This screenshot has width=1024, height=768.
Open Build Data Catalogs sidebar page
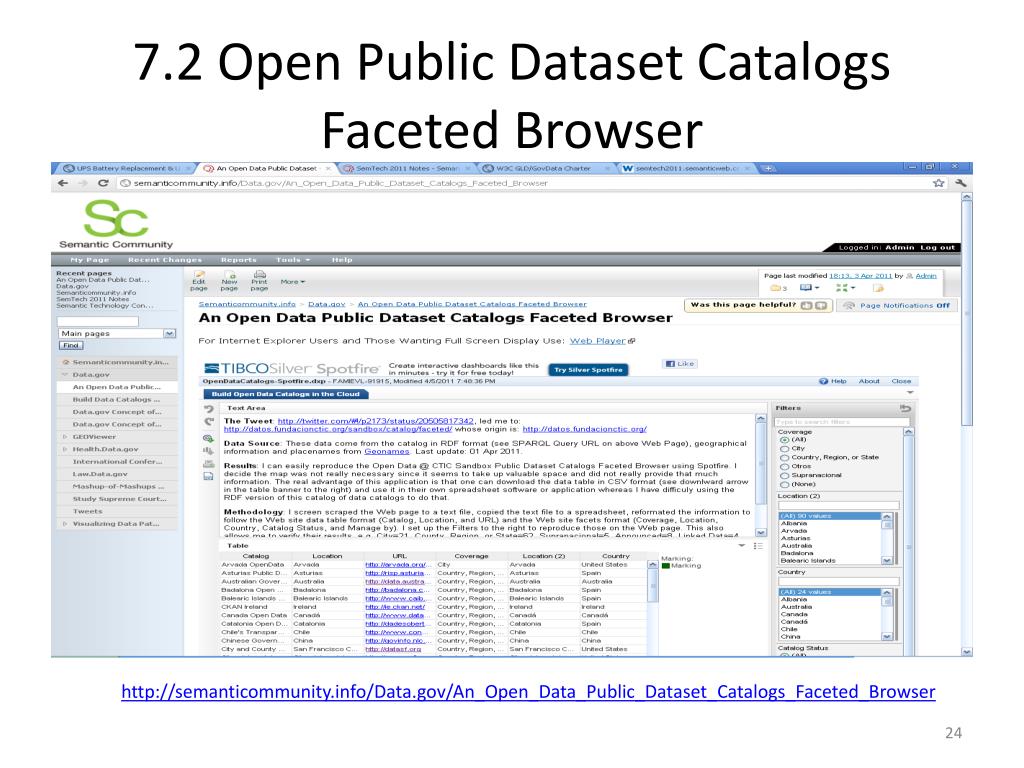(x=116, y=400)
